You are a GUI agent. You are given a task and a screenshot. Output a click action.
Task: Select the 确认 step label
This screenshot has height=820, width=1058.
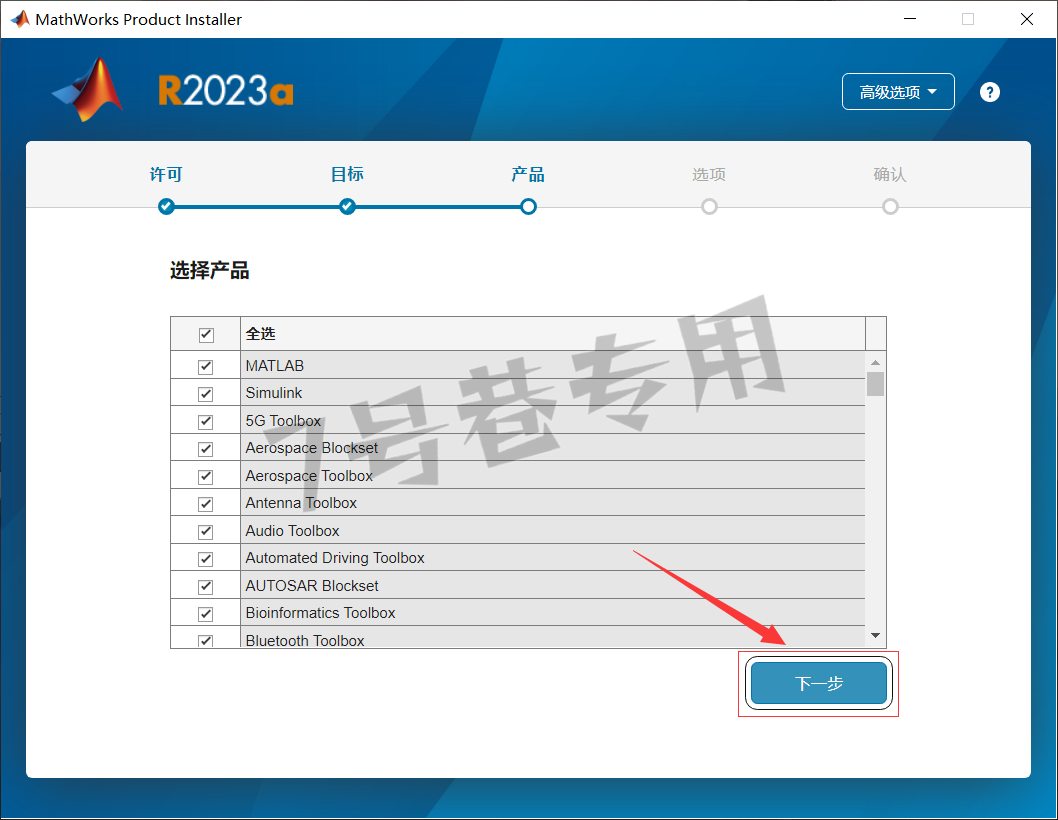[890, 175]
